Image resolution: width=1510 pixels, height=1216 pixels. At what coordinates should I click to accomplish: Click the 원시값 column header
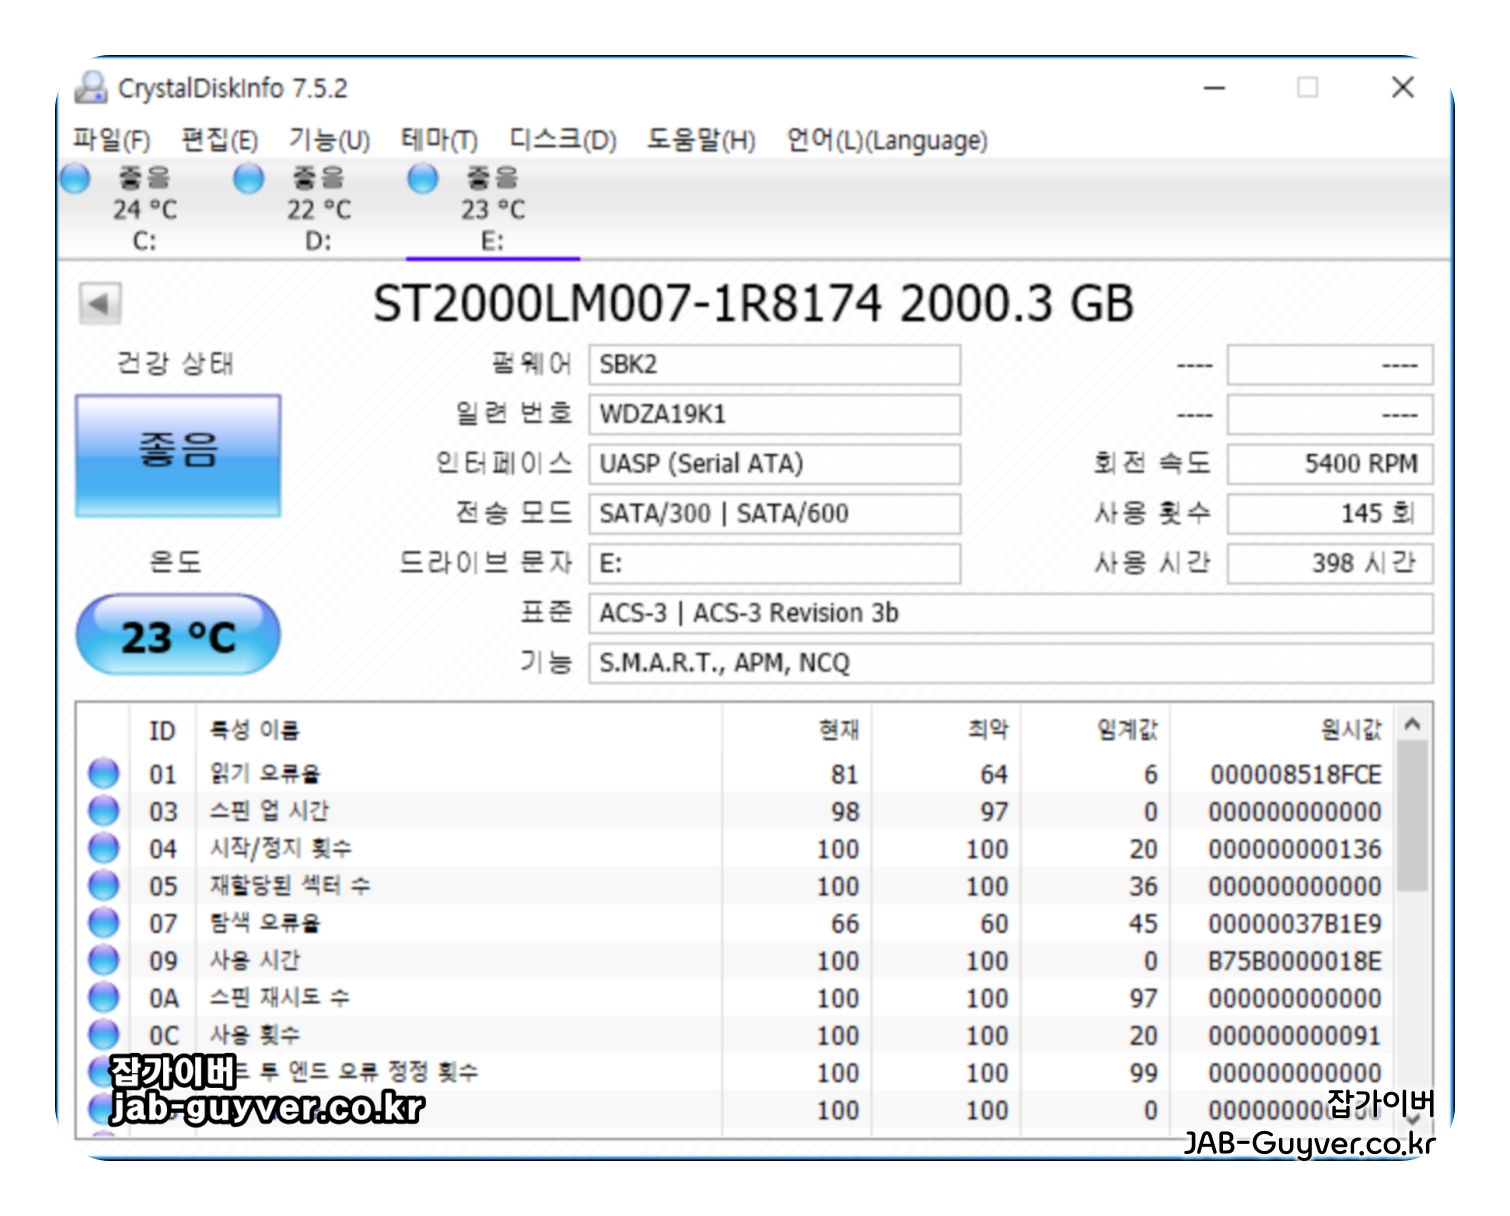1283,731
